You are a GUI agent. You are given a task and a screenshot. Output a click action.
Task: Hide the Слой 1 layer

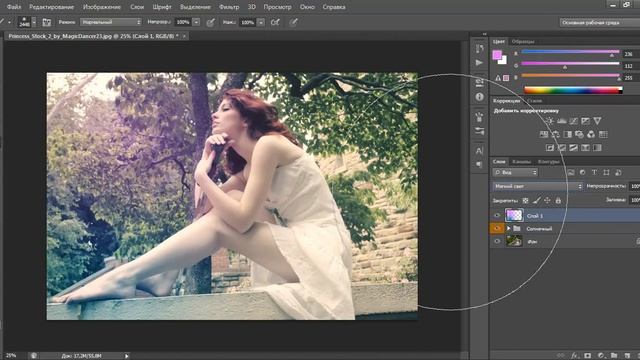pyautogui.click(x=497, y=216)
